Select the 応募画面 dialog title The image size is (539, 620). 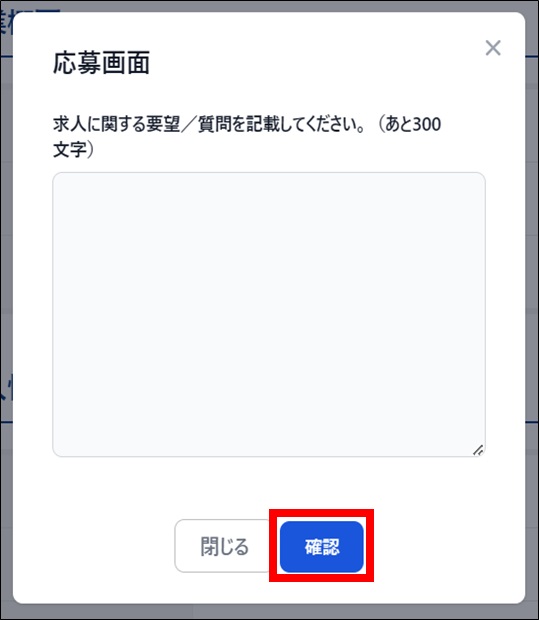click(x=102, y=63)
